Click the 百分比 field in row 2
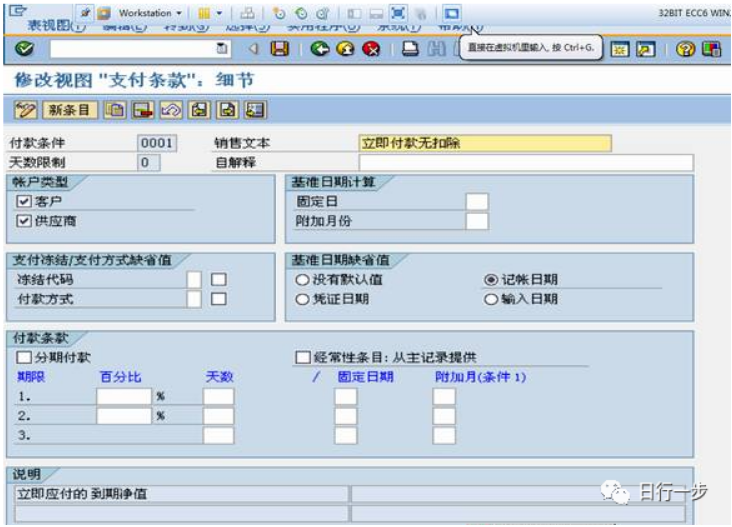Viewport: 732px width, 527px height. [x=124, y=416]
